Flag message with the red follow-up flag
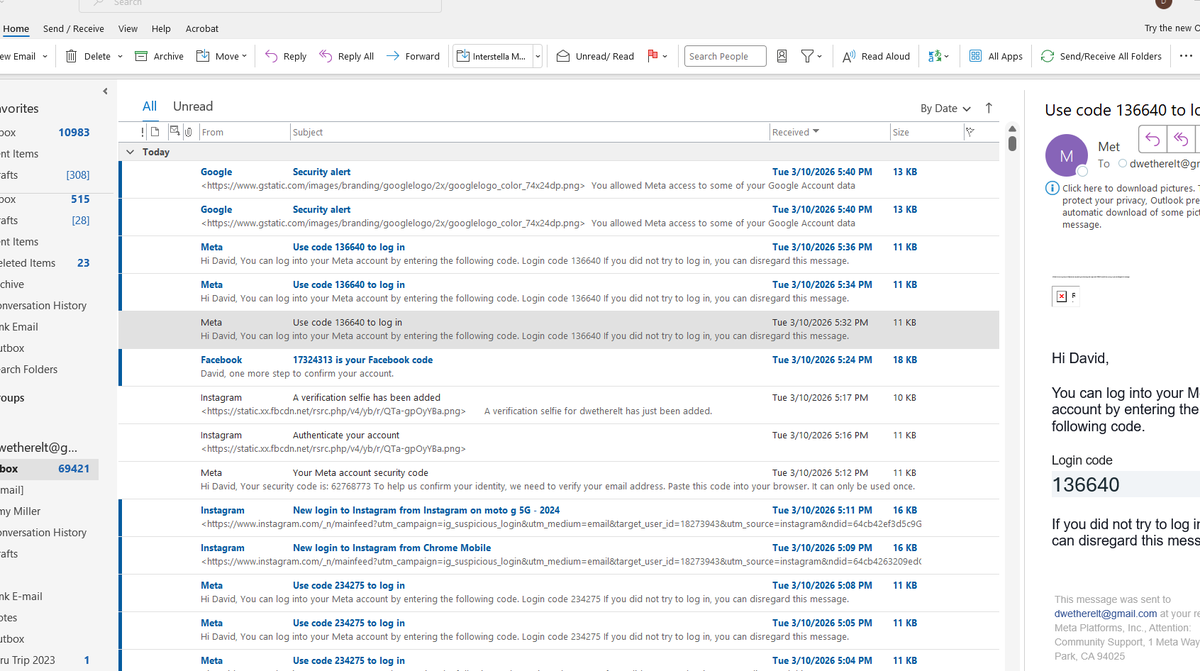 tap(652, 56)
